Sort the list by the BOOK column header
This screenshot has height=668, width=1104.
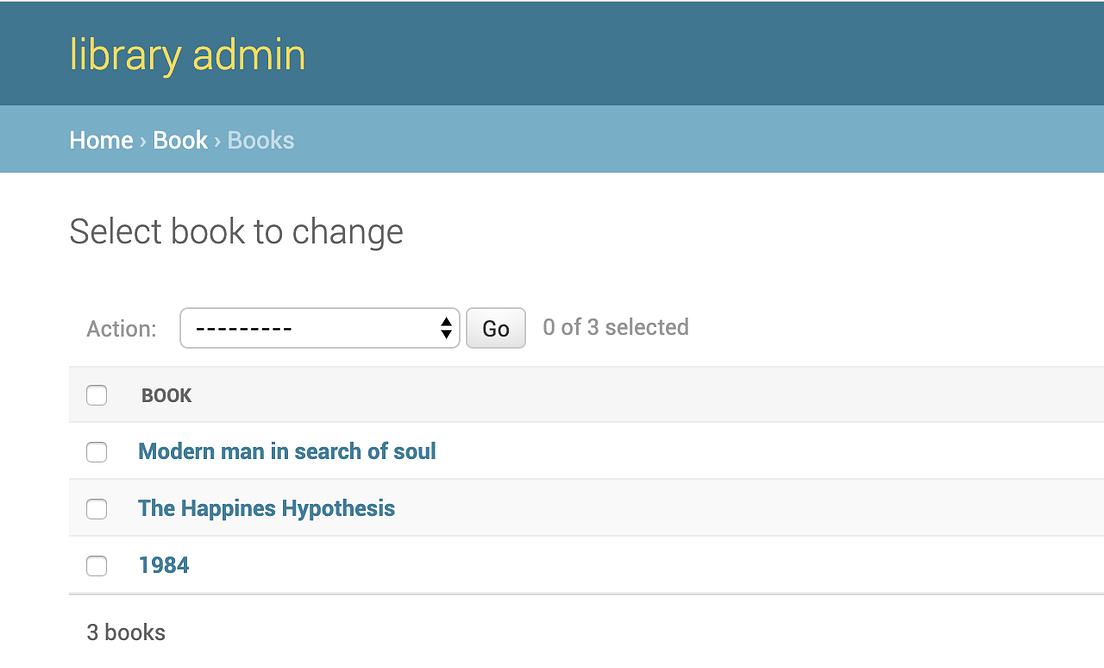(x=166, y=395)
